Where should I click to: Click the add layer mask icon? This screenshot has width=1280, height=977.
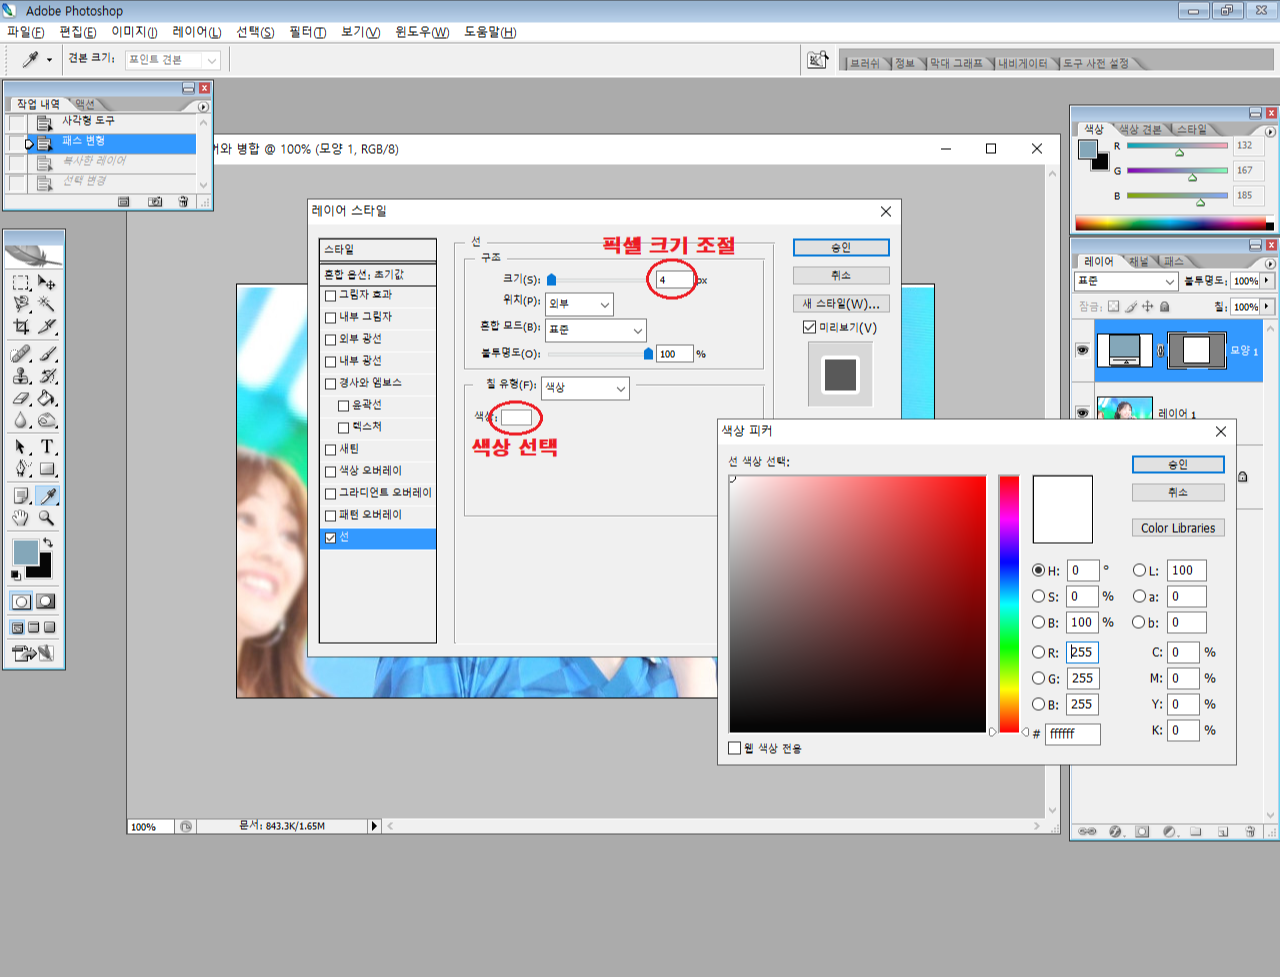pyautogui.click(x=1142, y=832)
